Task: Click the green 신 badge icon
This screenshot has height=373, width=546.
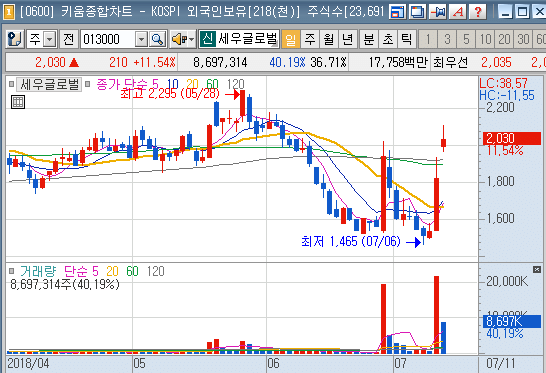Action: 208,39
